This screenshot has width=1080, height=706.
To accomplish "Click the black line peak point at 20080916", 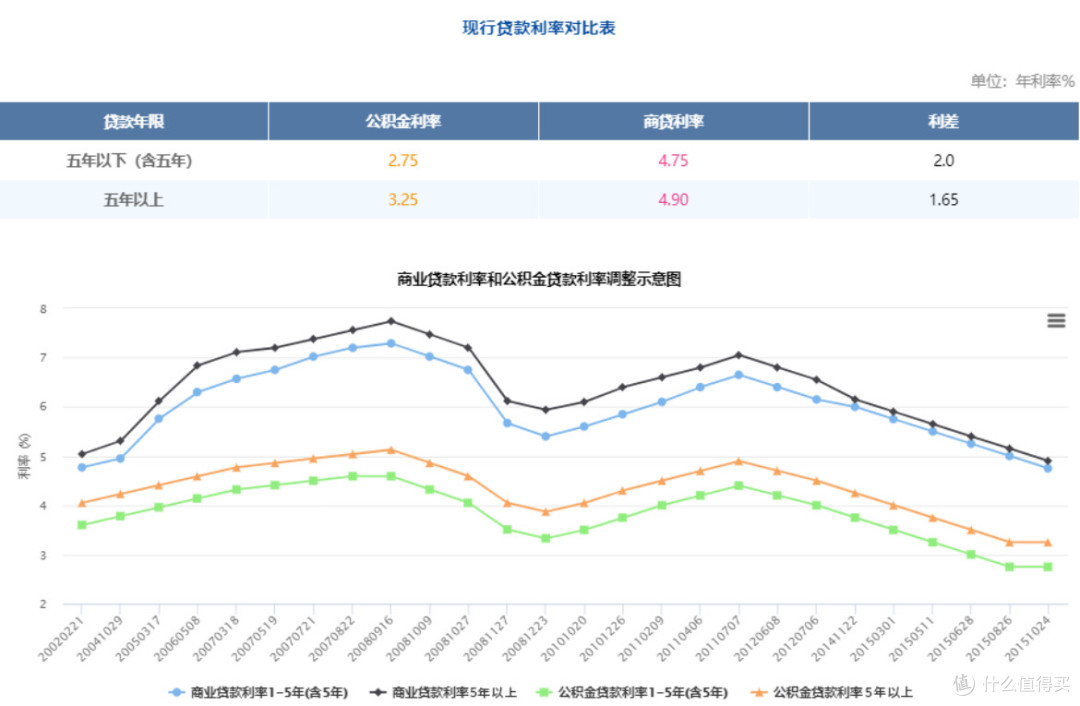I will point(391,322).
